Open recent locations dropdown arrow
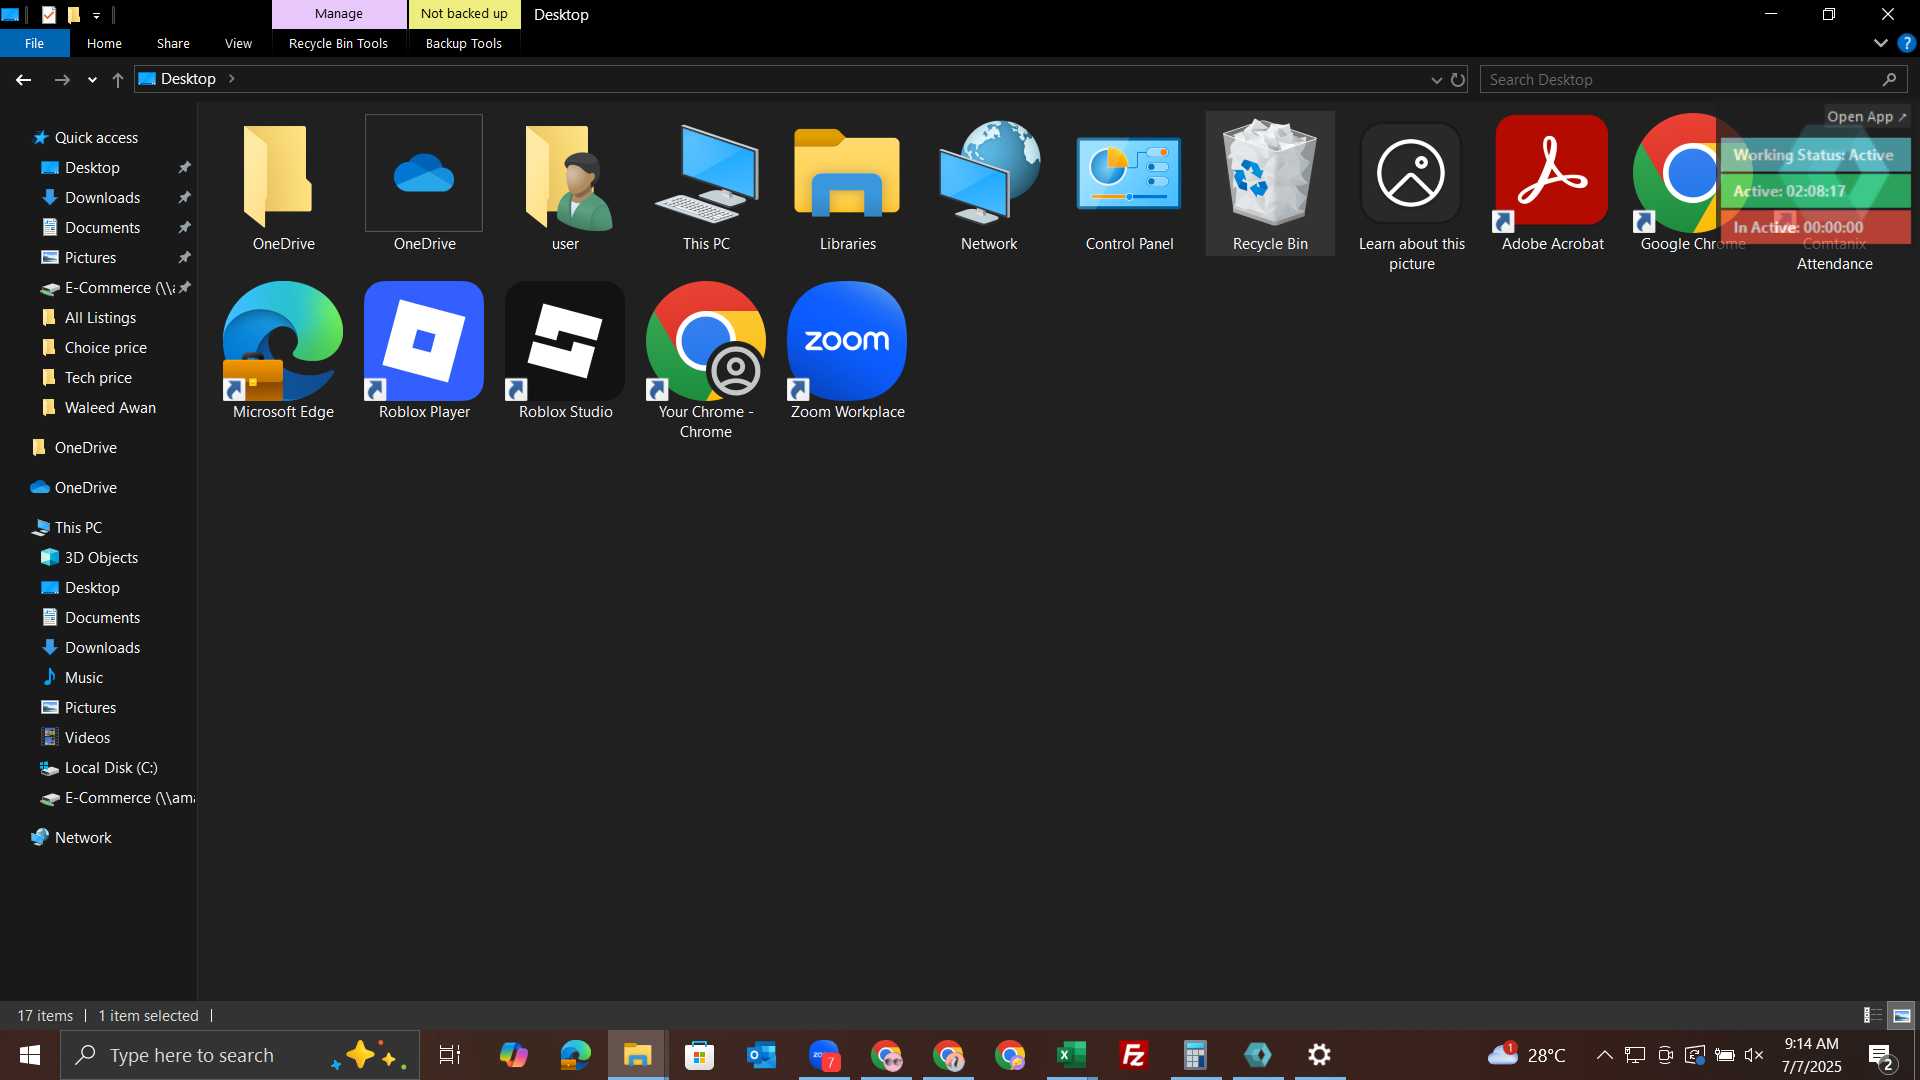Viewport: 1920px width, 1080px height. coord(92,79)
